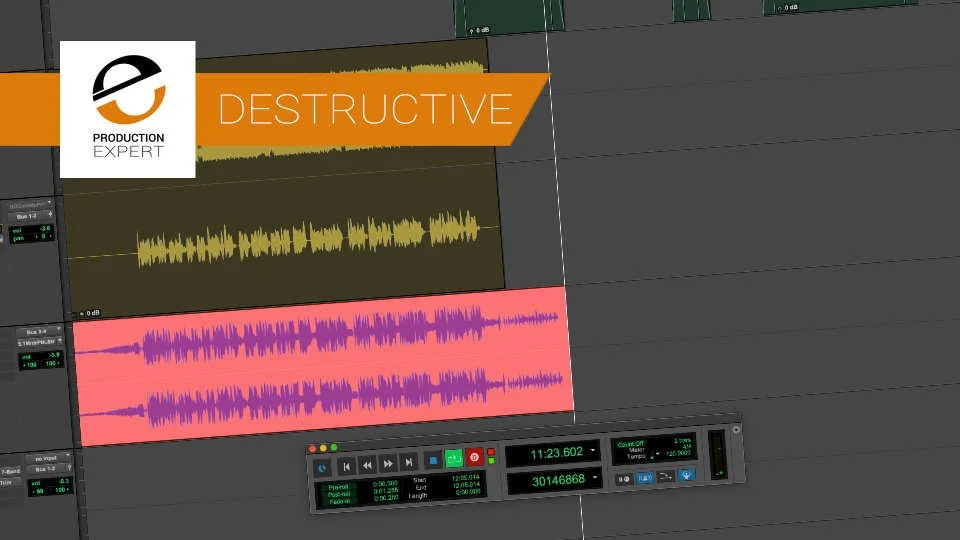The height and width of the screenshot is (540, 960).
Task: Toggle the metronome click button
Action: (x=645, y=478)
